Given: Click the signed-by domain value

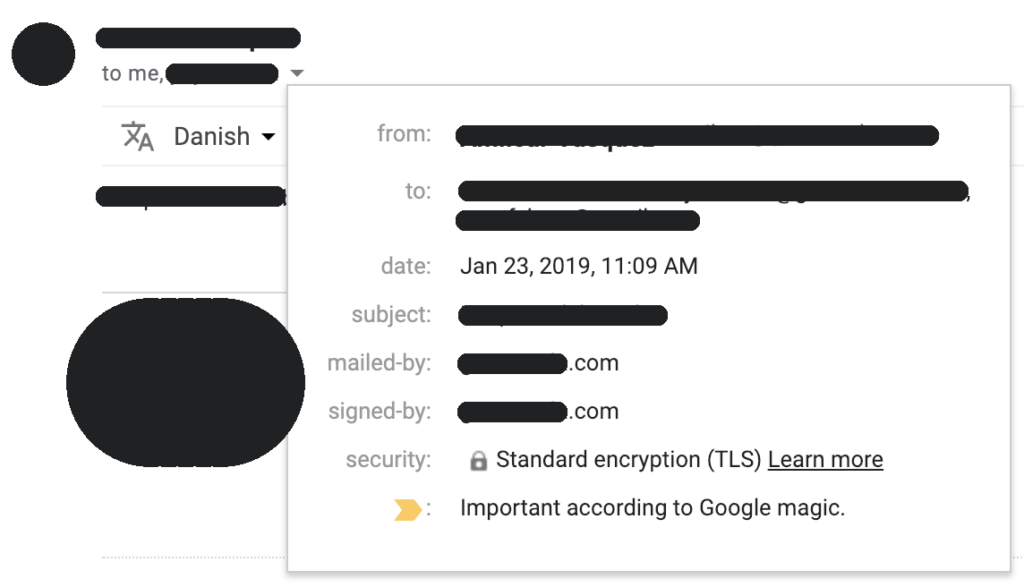Looking at the screenshot, I should click(x=538, y=411).
